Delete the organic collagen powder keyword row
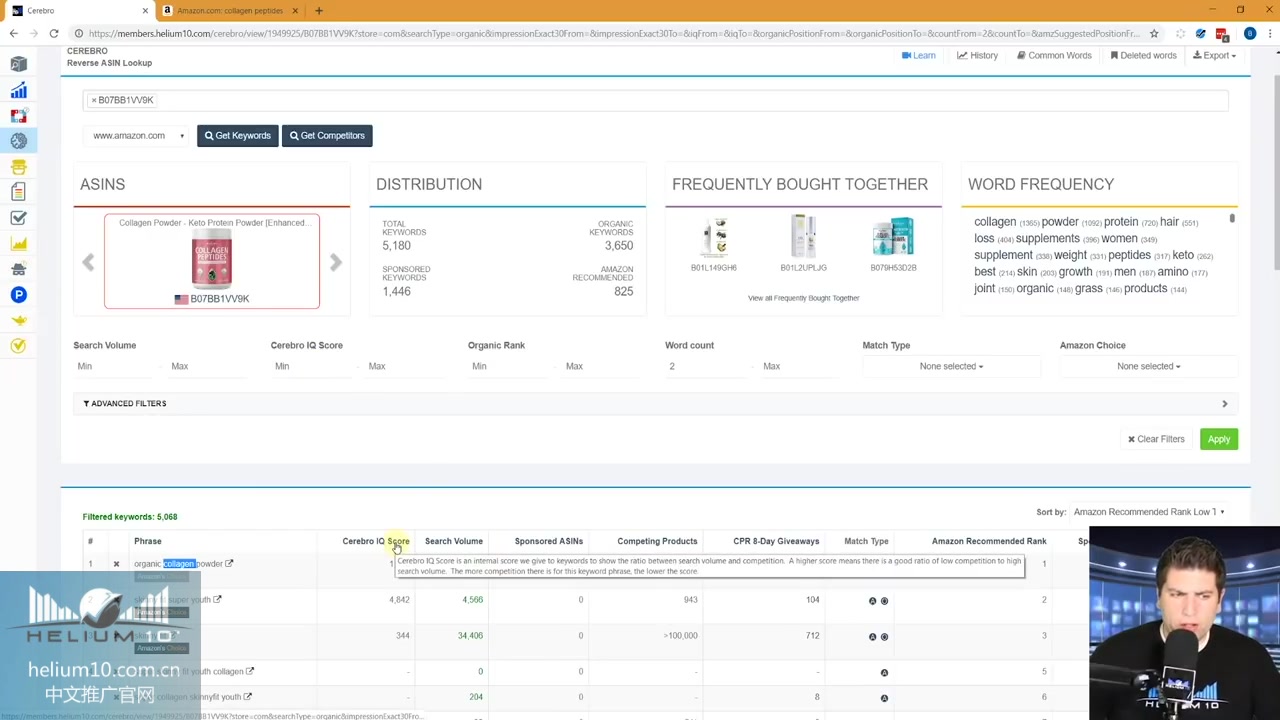1280x720 pixels. tap(116, 564)
